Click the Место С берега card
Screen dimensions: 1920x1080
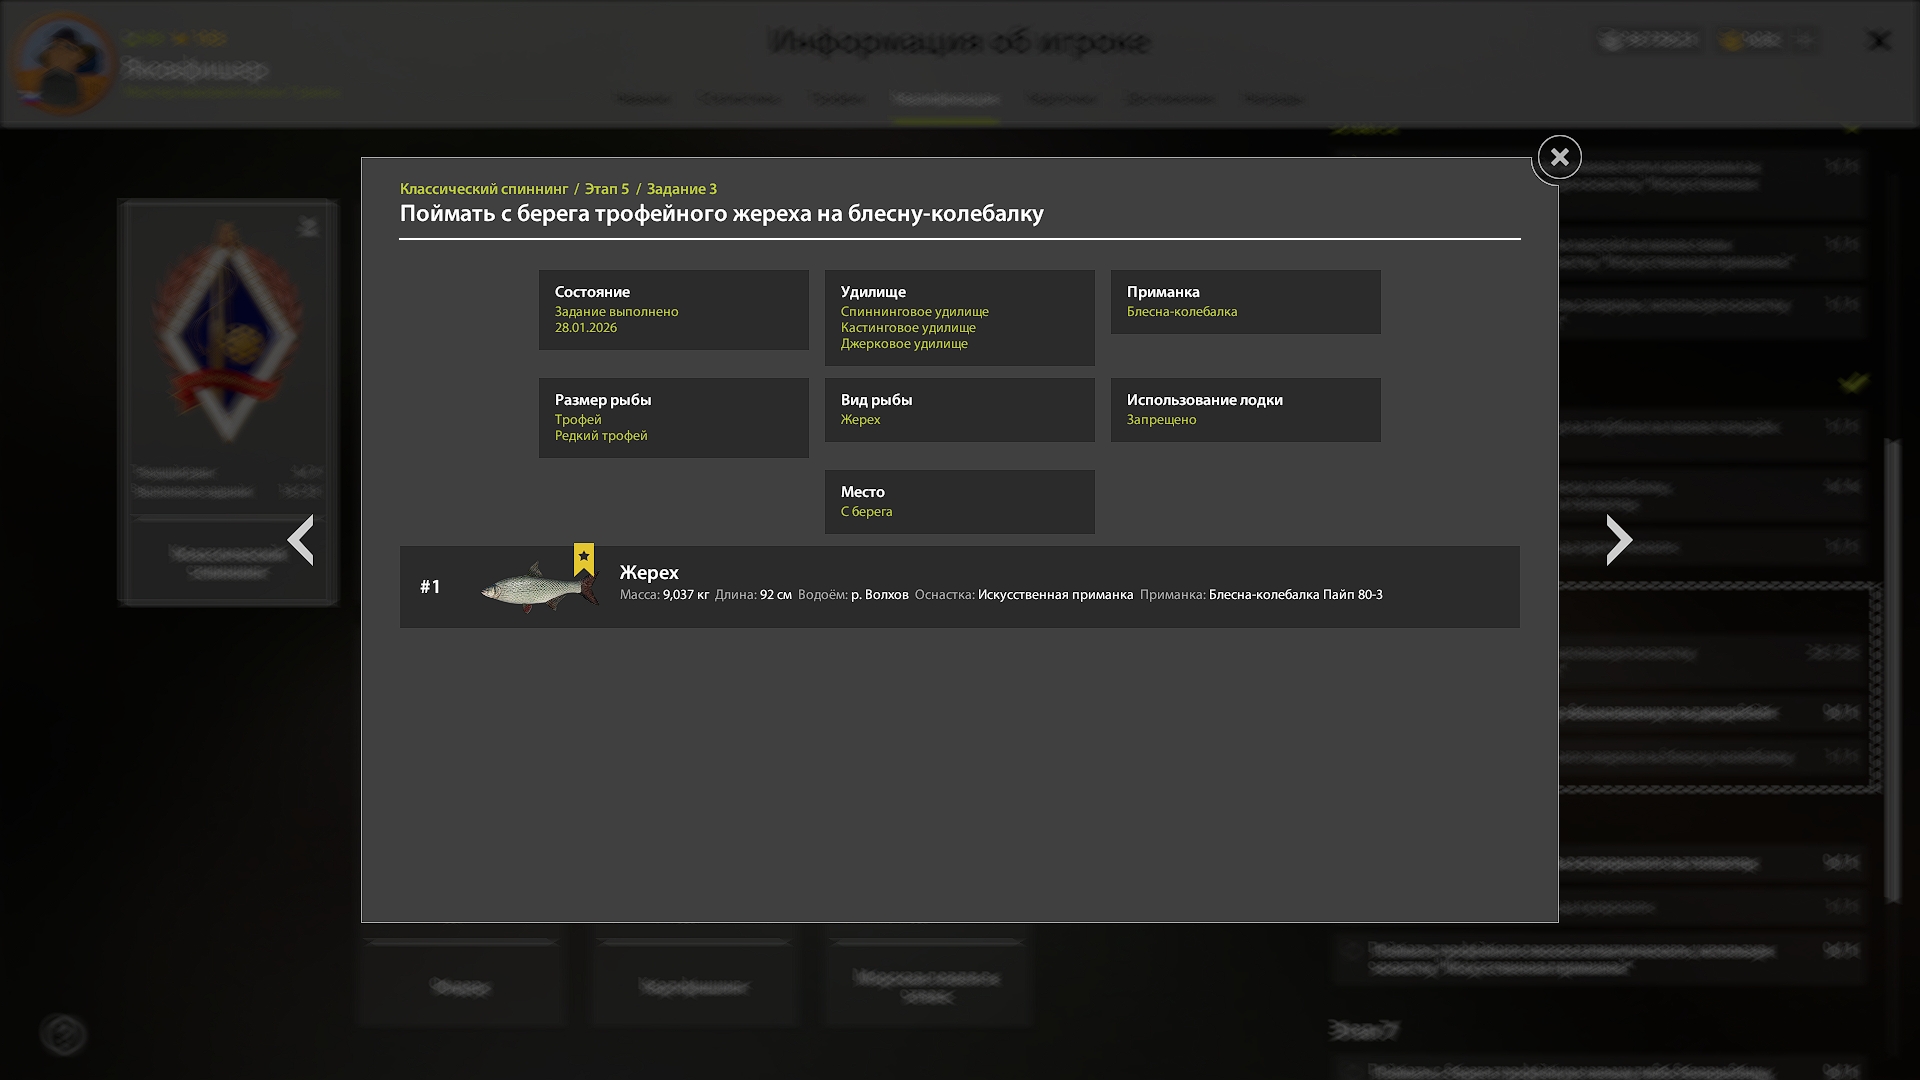959,502
